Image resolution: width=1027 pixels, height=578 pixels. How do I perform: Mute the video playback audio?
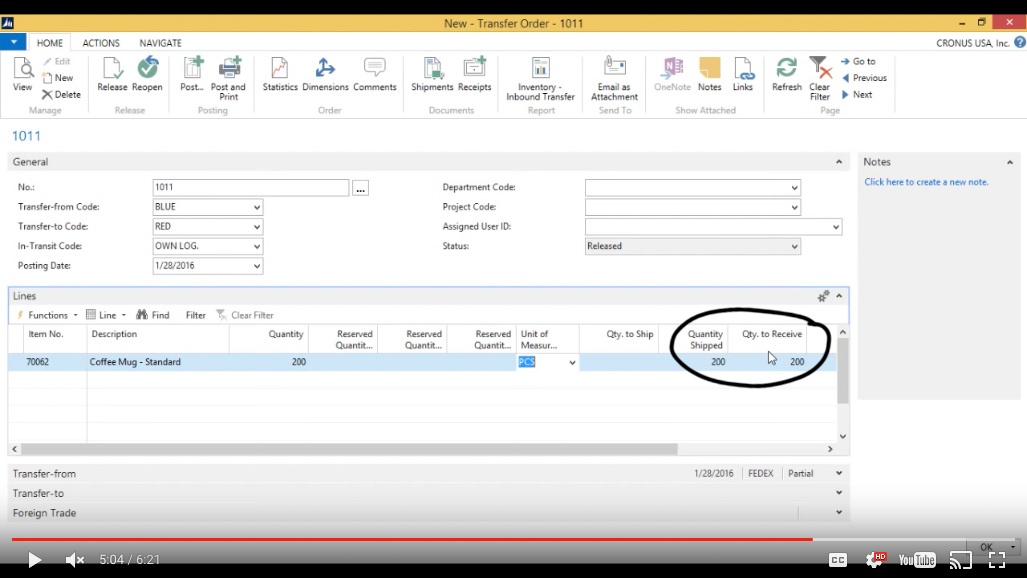point(75,560)
